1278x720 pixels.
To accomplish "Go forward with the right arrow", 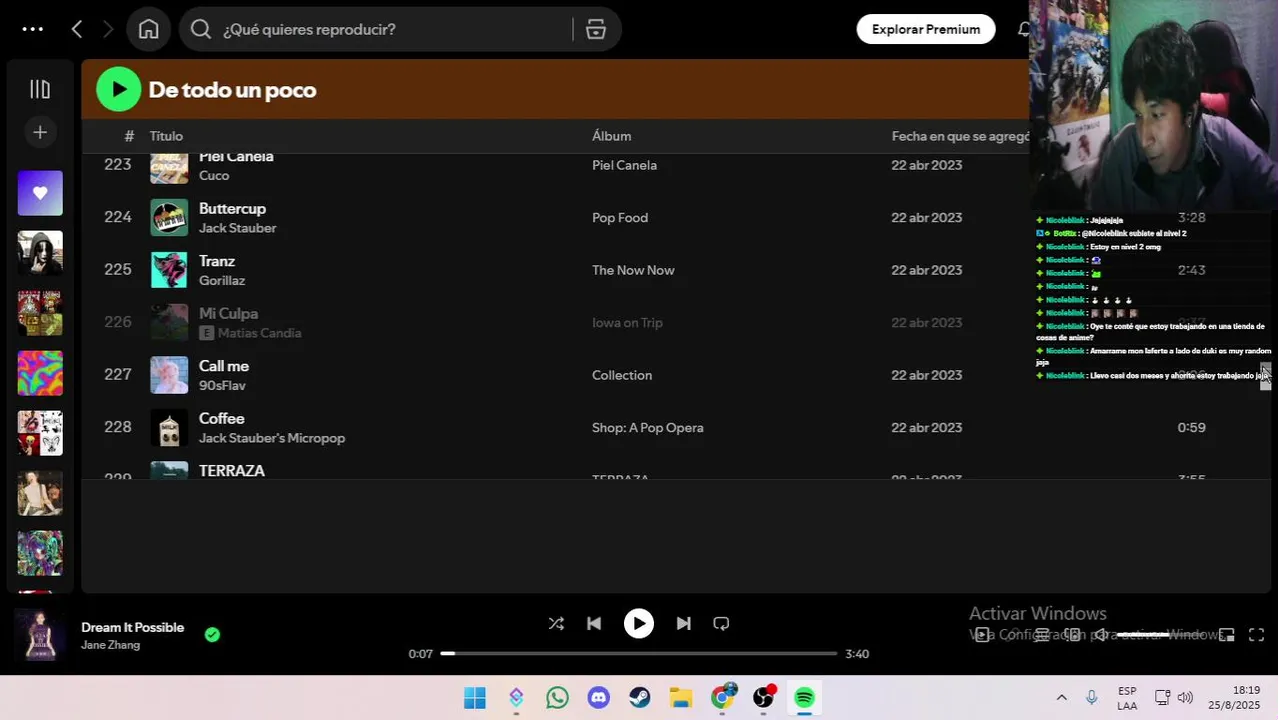I will [107, 29].
